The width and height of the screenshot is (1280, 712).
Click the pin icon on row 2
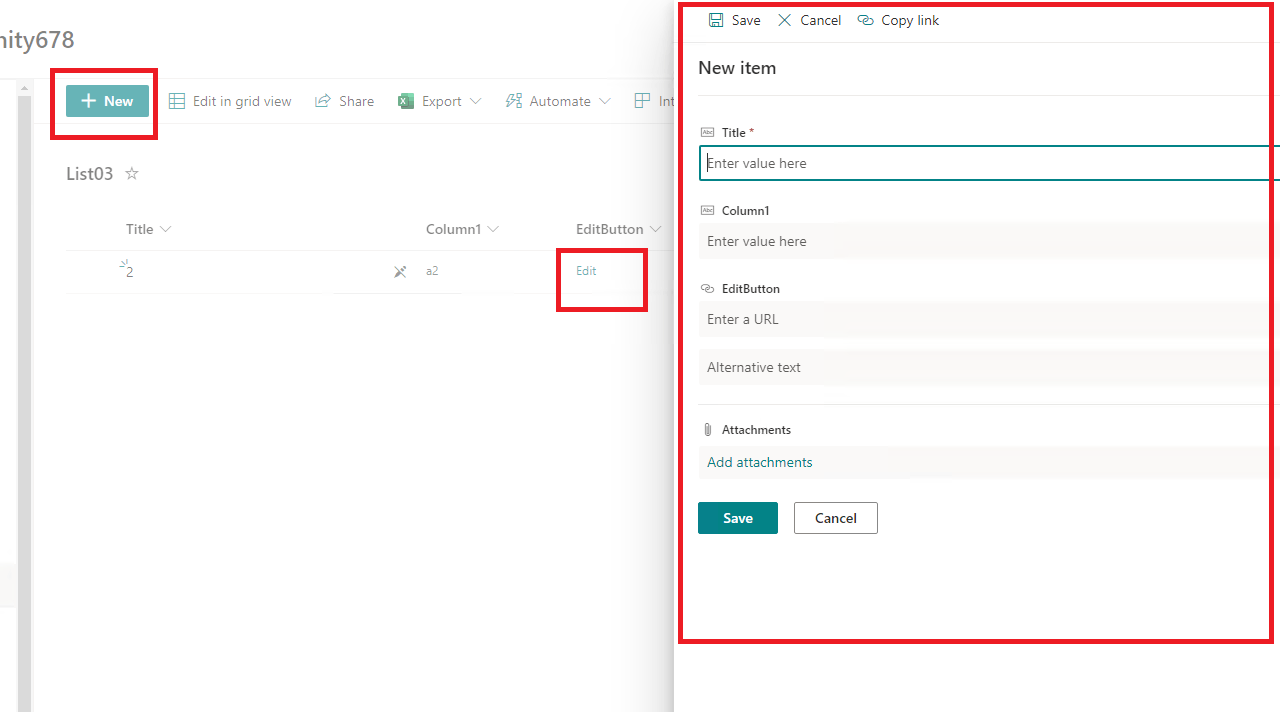click(x=400, y=271)
